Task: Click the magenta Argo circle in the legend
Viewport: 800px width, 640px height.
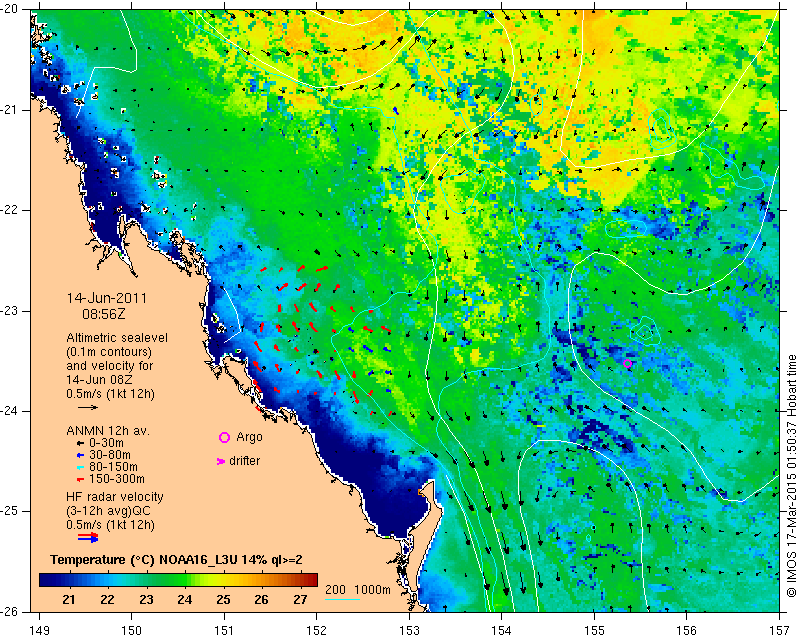Action: [224, 437]
